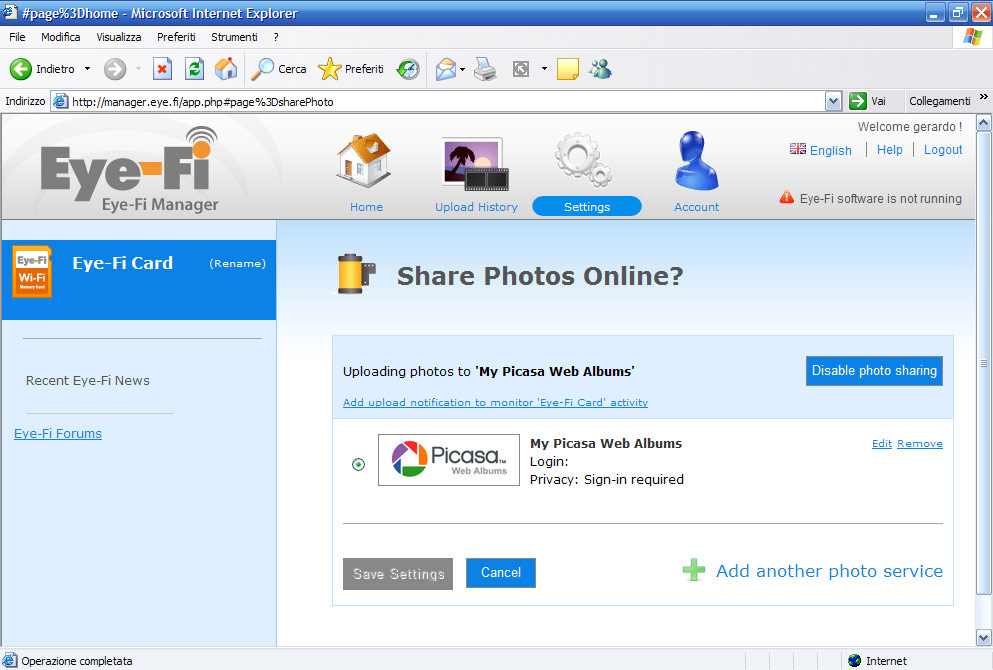Image resolution: width=993 pixels, height=670 pixels.
Task: Click the Windows flag logo
Action: point(973,37)
